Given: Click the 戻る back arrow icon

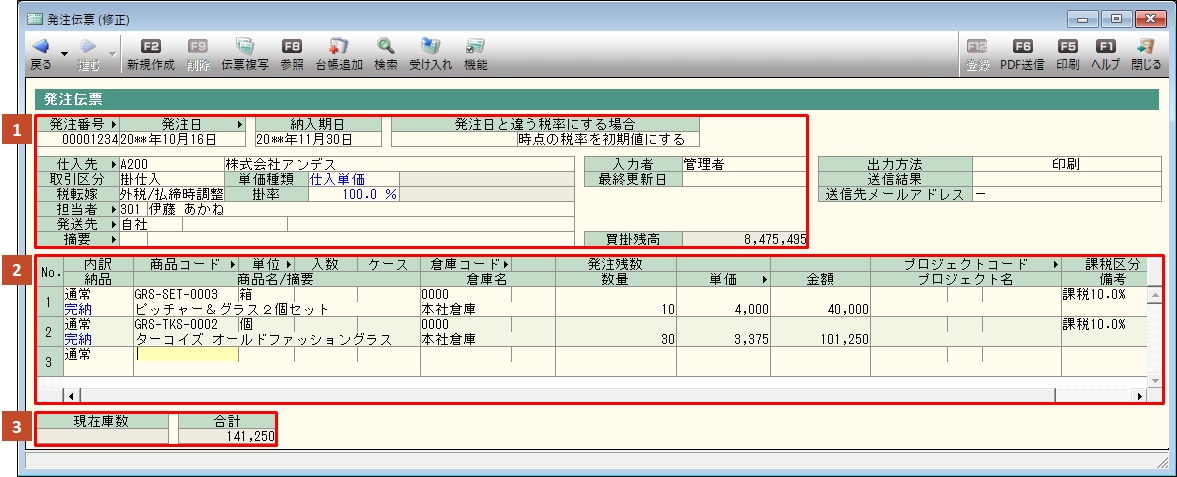Looking at the screenshot, I should click(x=40, y=46).
